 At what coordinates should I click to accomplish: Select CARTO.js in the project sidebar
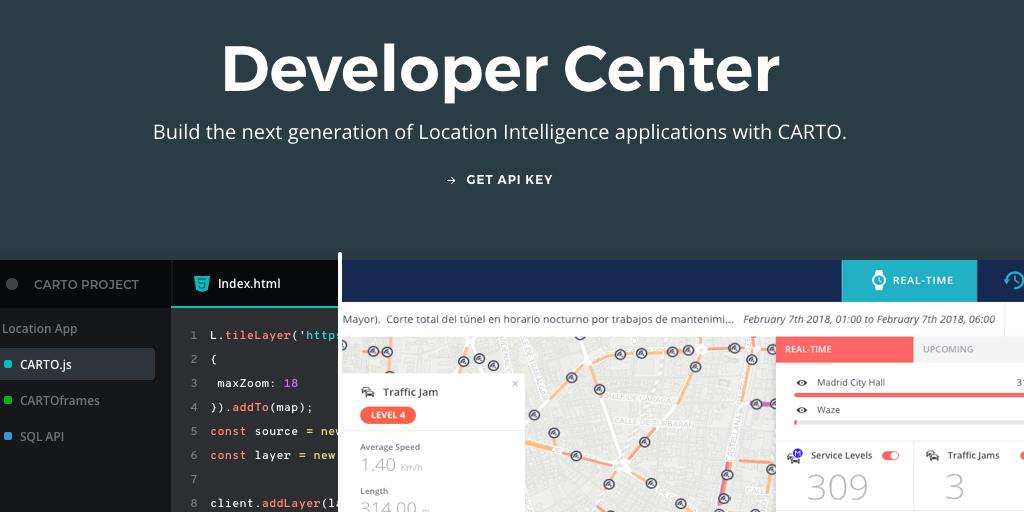click(77, 364)
